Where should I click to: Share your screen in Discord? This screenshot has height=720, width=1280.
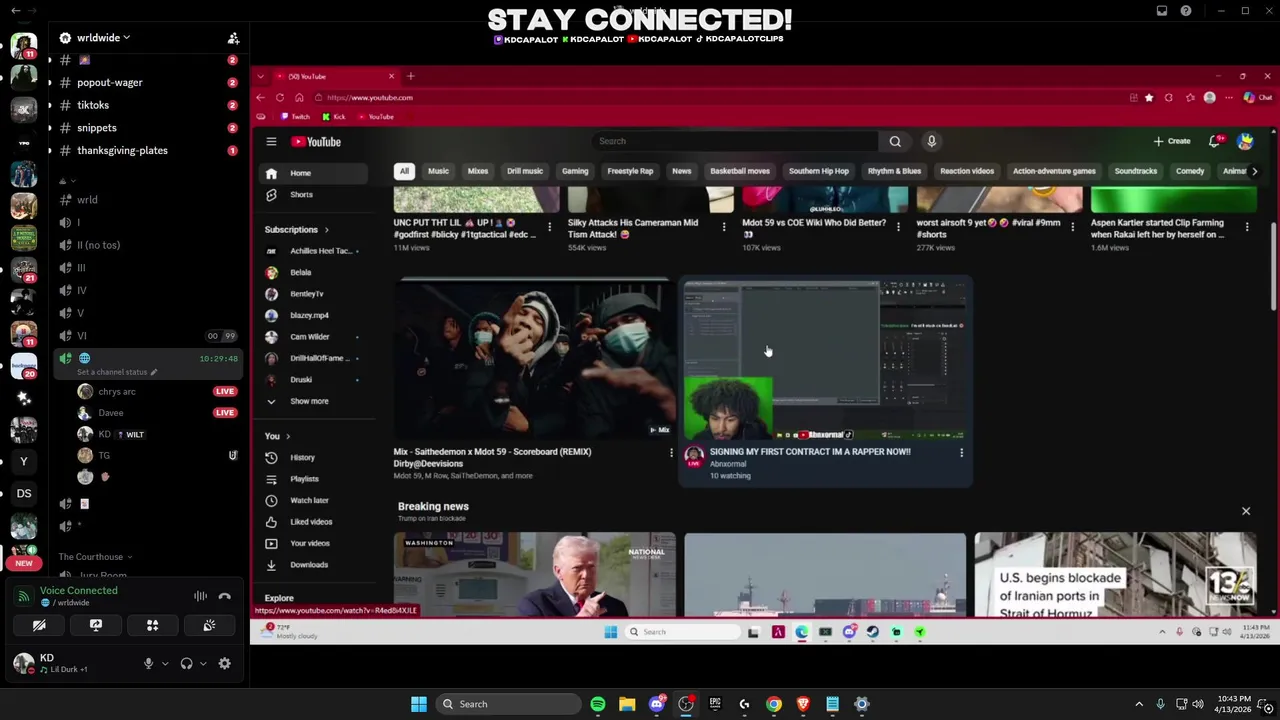[96, 625]
